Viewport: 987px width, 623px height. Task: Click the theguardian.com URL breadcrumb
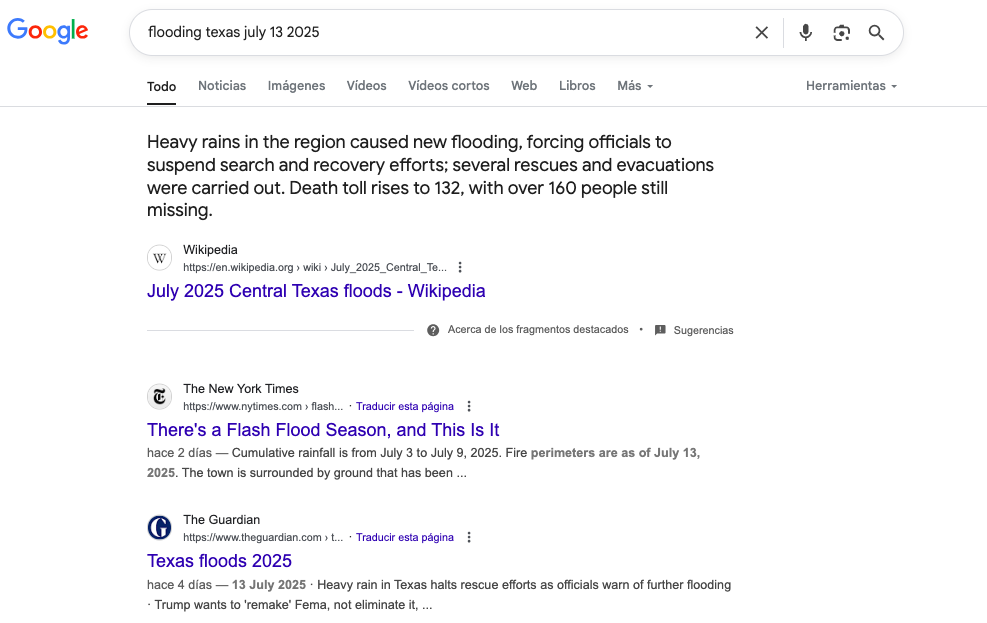(263, 537)
